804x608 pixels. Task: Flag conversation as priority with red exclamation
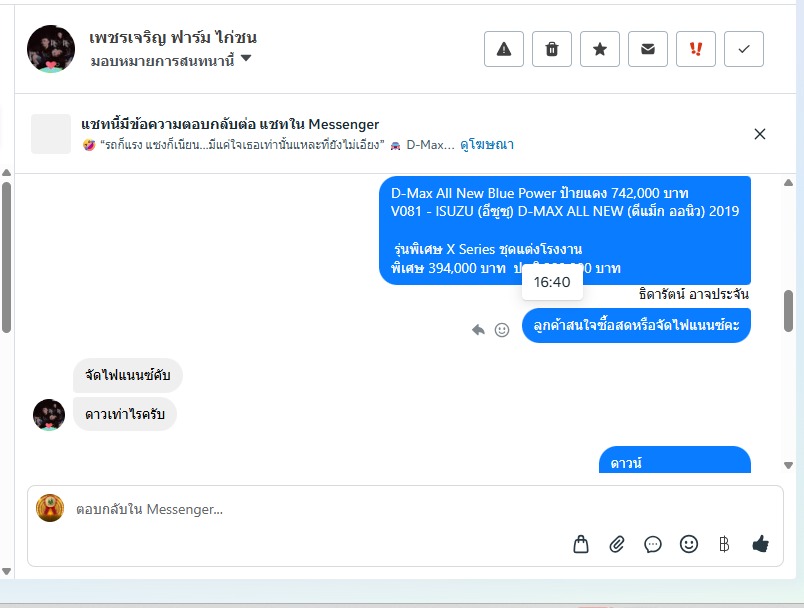695,49
